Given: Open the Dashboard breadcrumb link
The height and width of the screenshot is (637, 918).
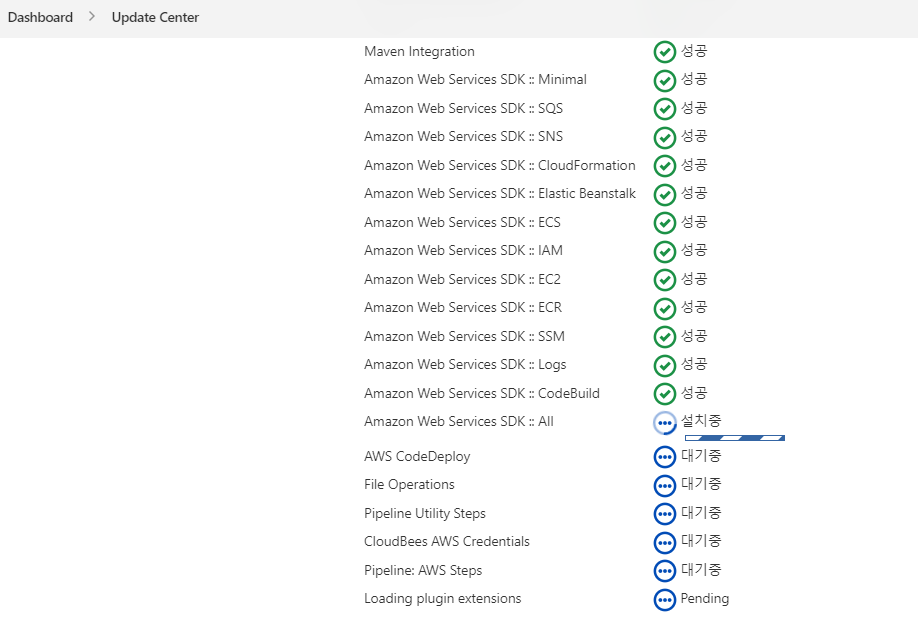Looking at the screenshot, I should 40,18.
